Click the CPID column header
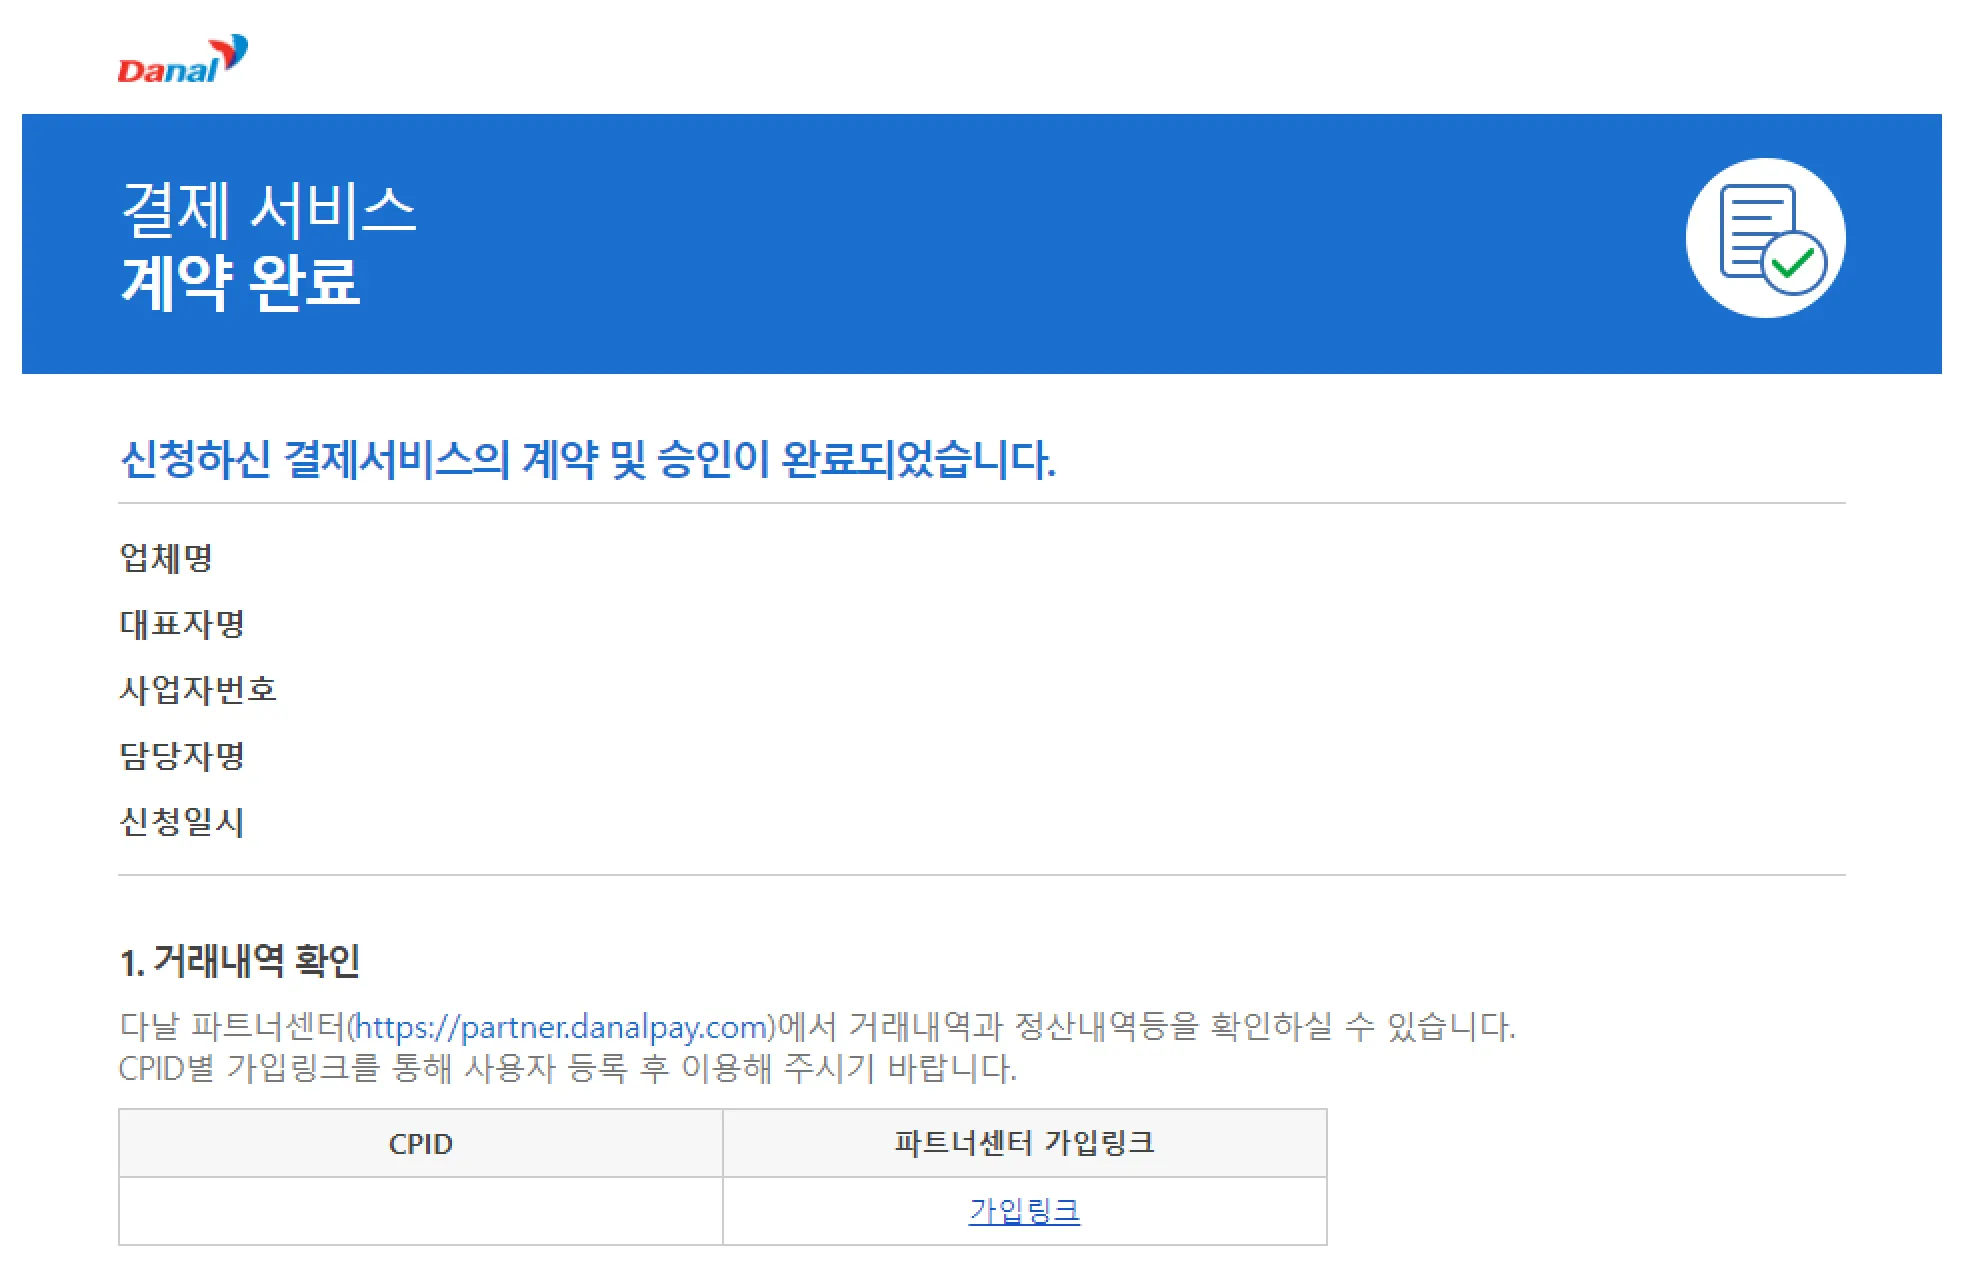This screenshot has height=1274, width=1962. click(x=420, y=1143)
